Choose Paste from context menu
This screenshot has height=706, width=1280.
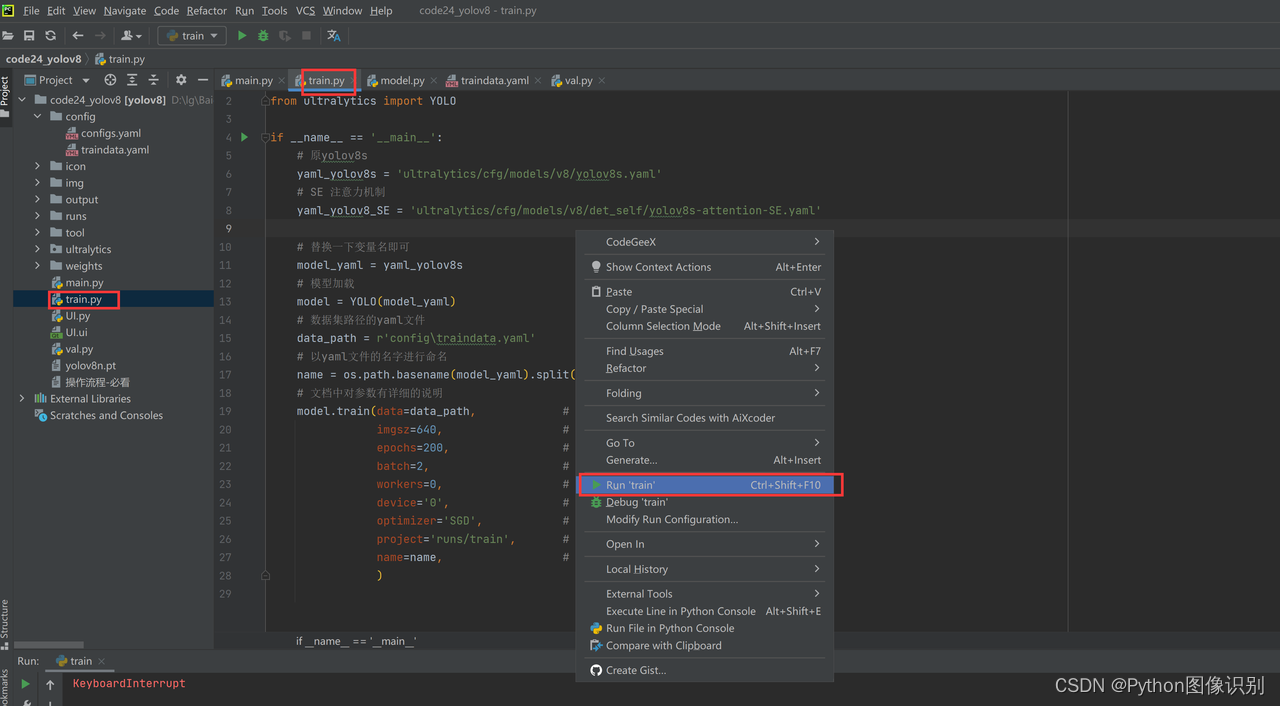pyautogui.click(x=705, y=292)
